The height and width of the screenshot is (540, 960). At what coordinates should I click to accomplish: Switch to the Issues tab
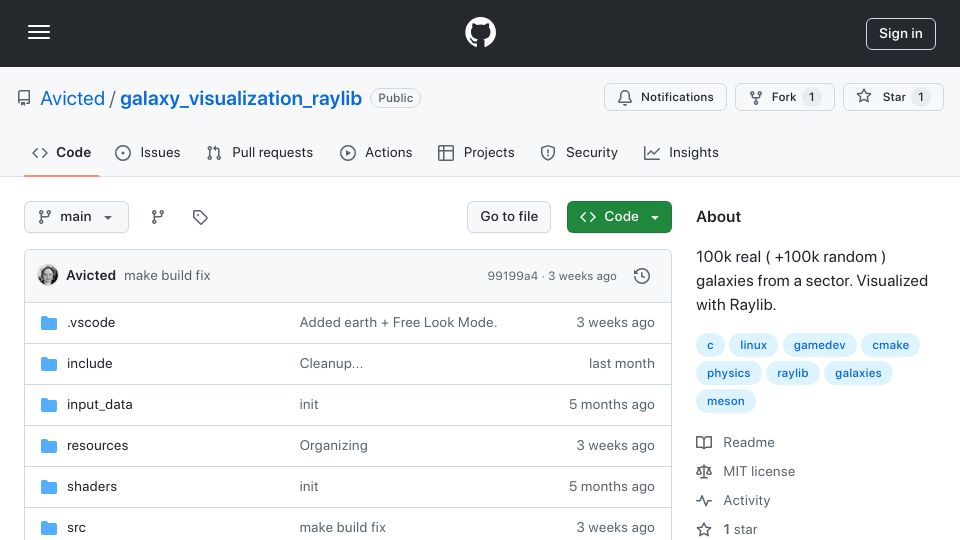(148, 152)
